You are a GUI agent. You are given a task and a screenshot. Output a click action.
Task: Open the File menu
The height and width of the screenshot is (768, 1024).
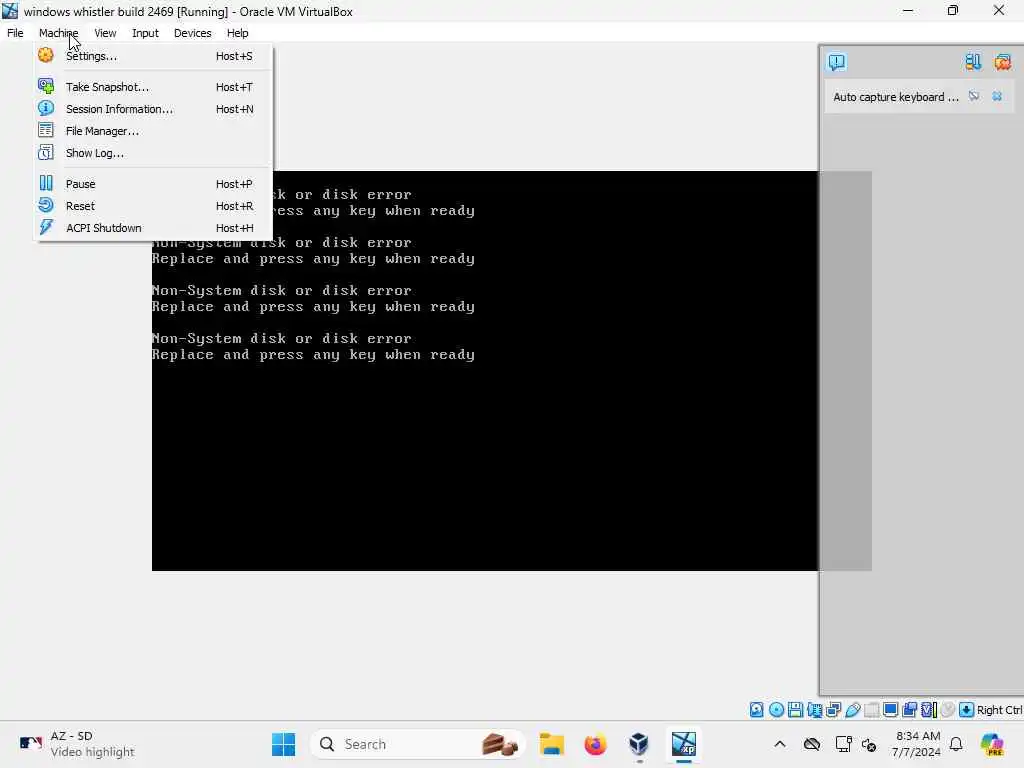pos(15,33)
